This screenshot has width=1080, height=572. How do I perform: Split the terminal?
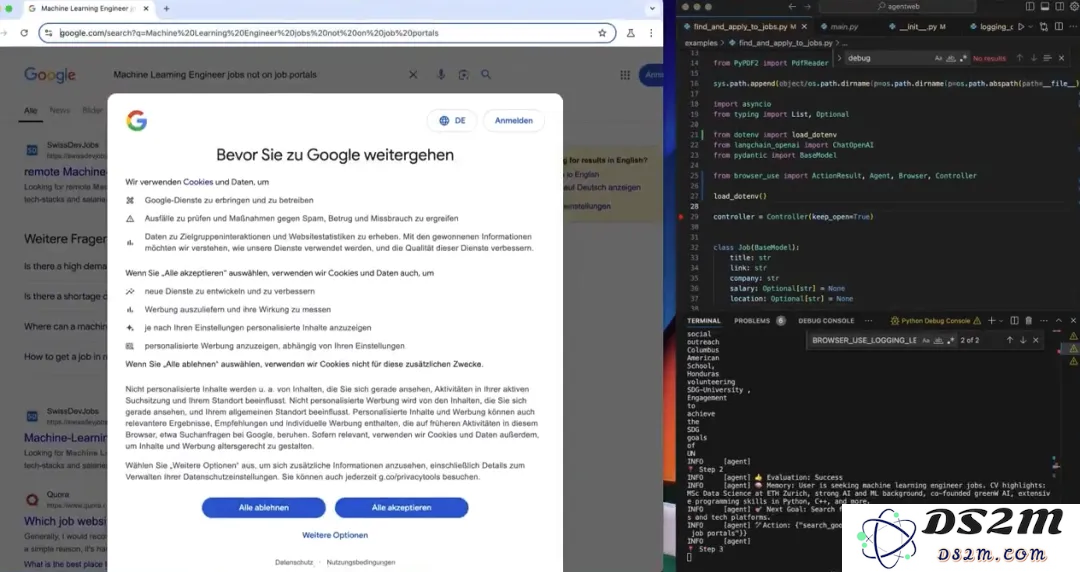pyautogui.click(x=1015, y=320)
